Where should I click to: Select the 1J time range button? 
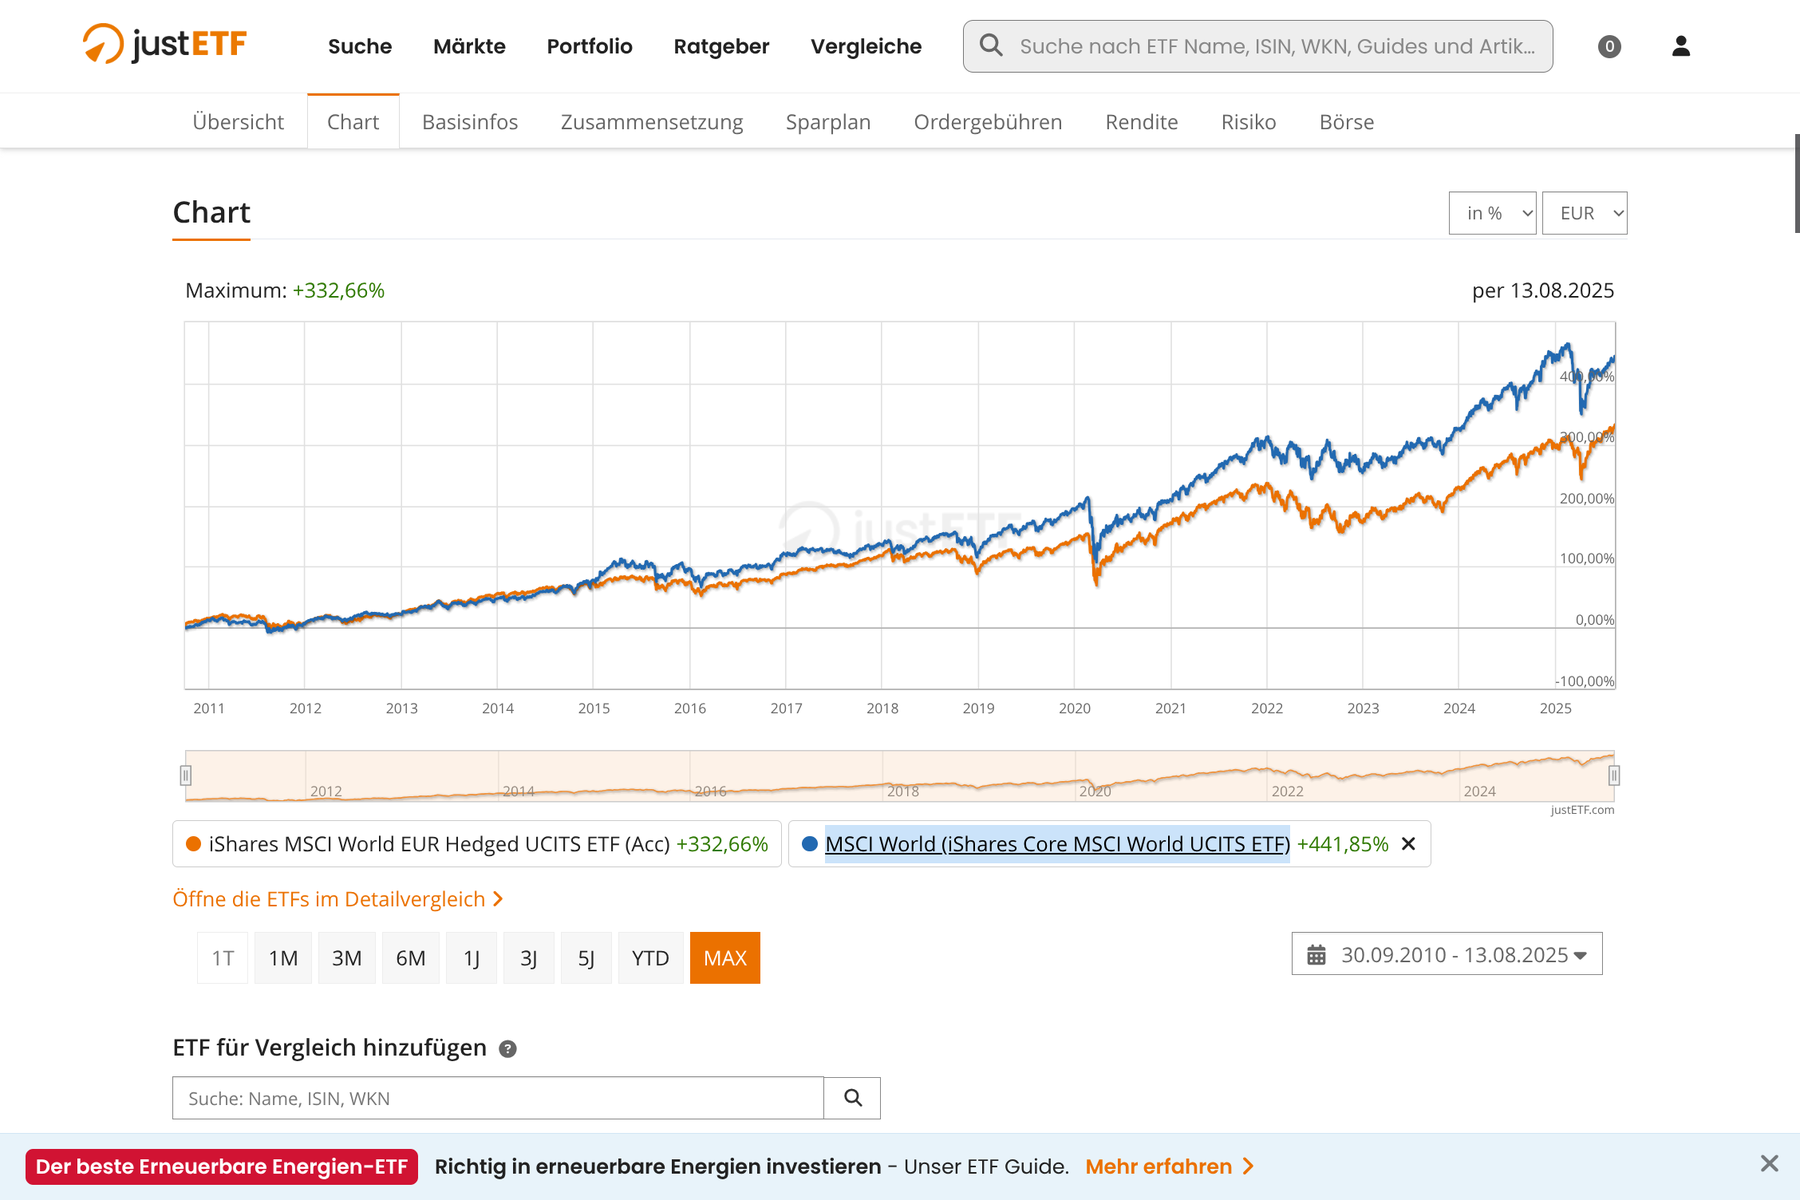coord(472,958)
